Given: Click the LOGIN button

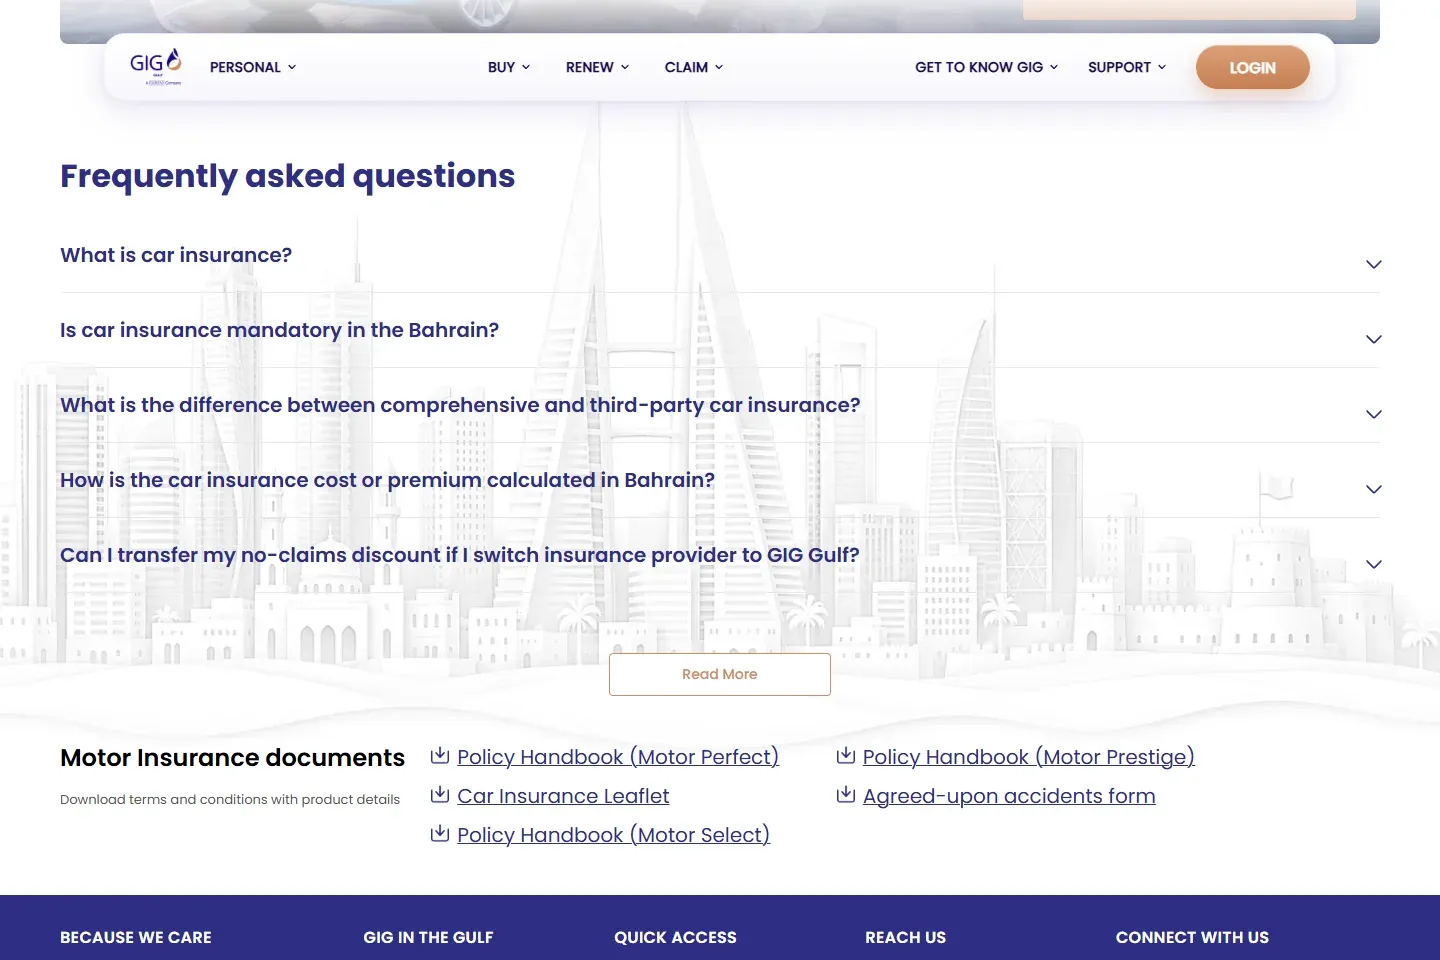Looking at the screenshot, I should [1253, 67].
